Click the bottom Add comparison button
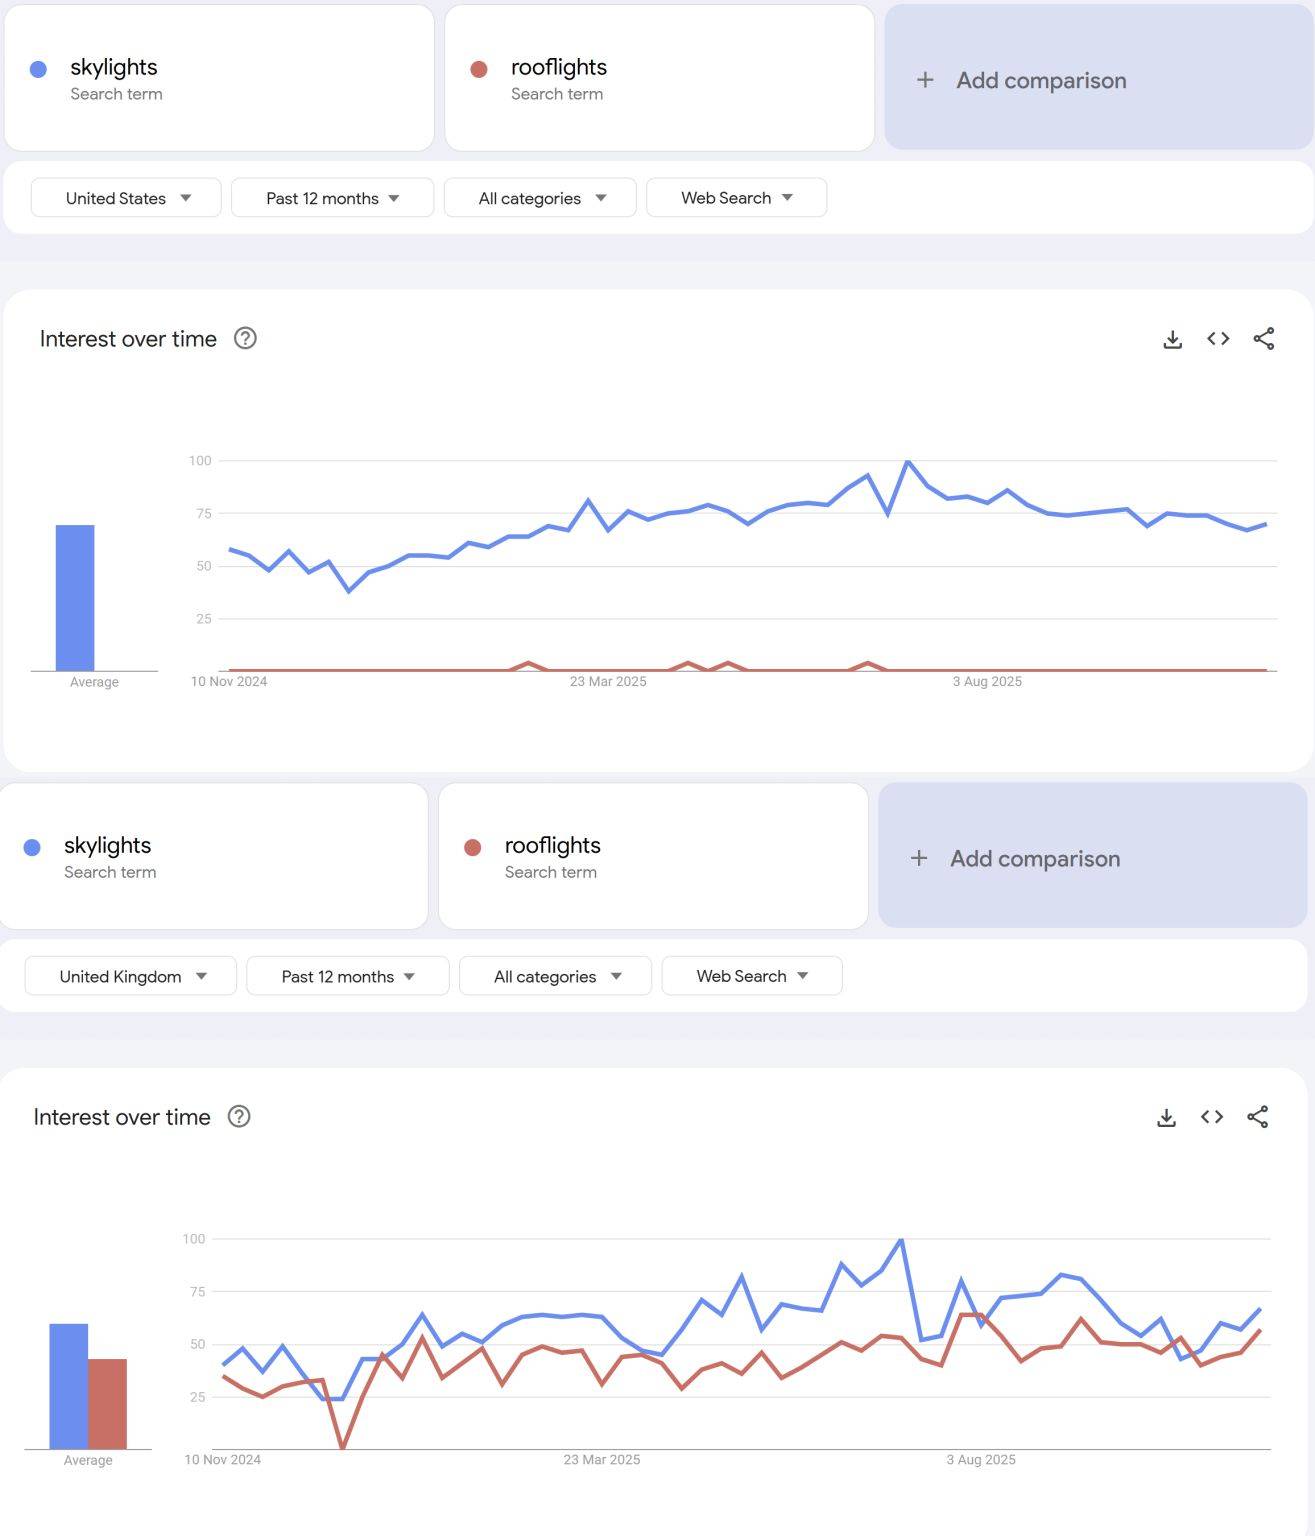The width and height of the screenshot is (1315, 1536). pyautogui.click(x=1092, y=858)
